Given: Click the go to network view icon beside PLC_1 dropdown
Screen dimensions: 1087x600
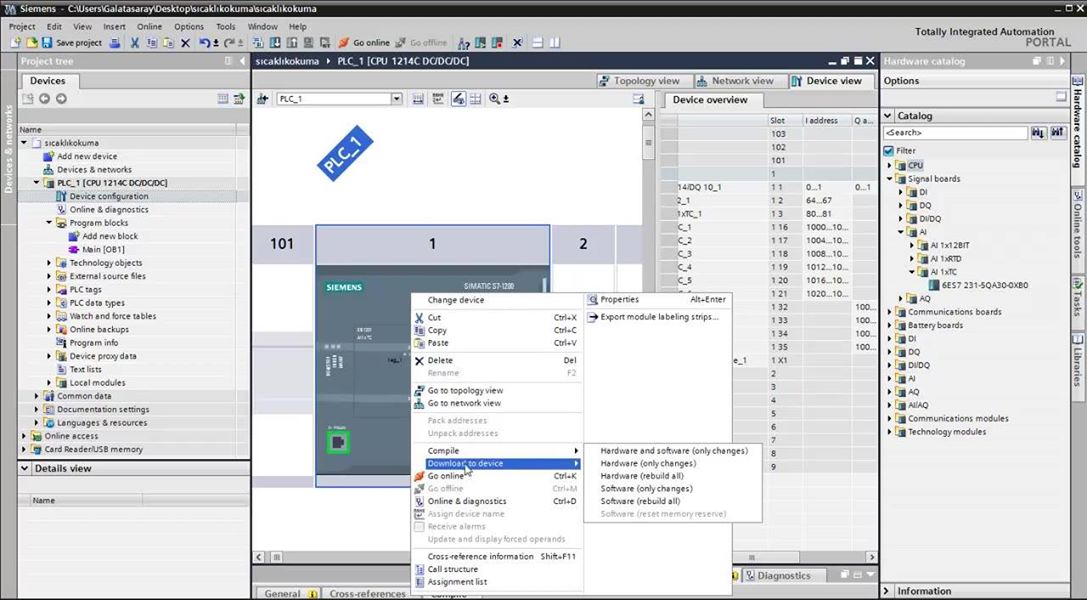Looking at the screenshot, I should point(262,99).
